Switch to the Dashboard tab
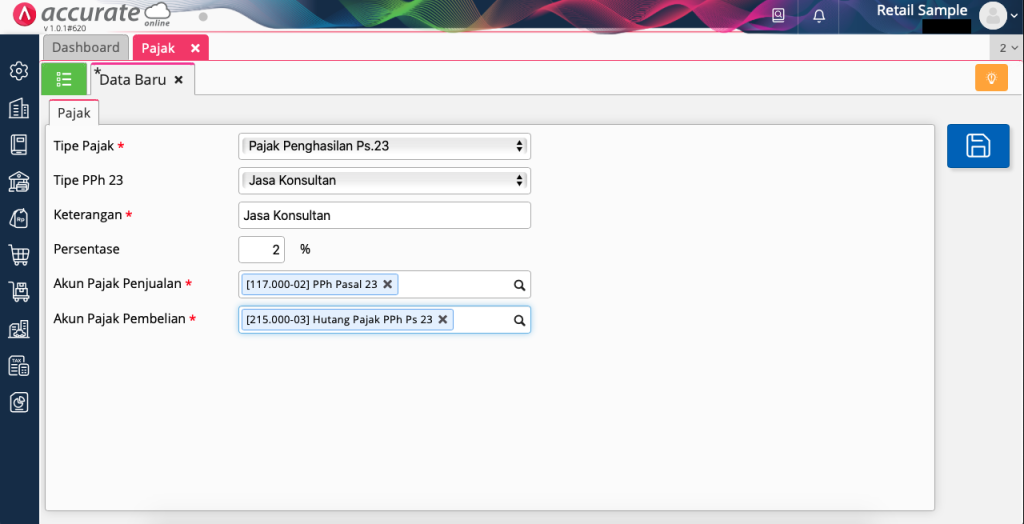 [85, 48]
